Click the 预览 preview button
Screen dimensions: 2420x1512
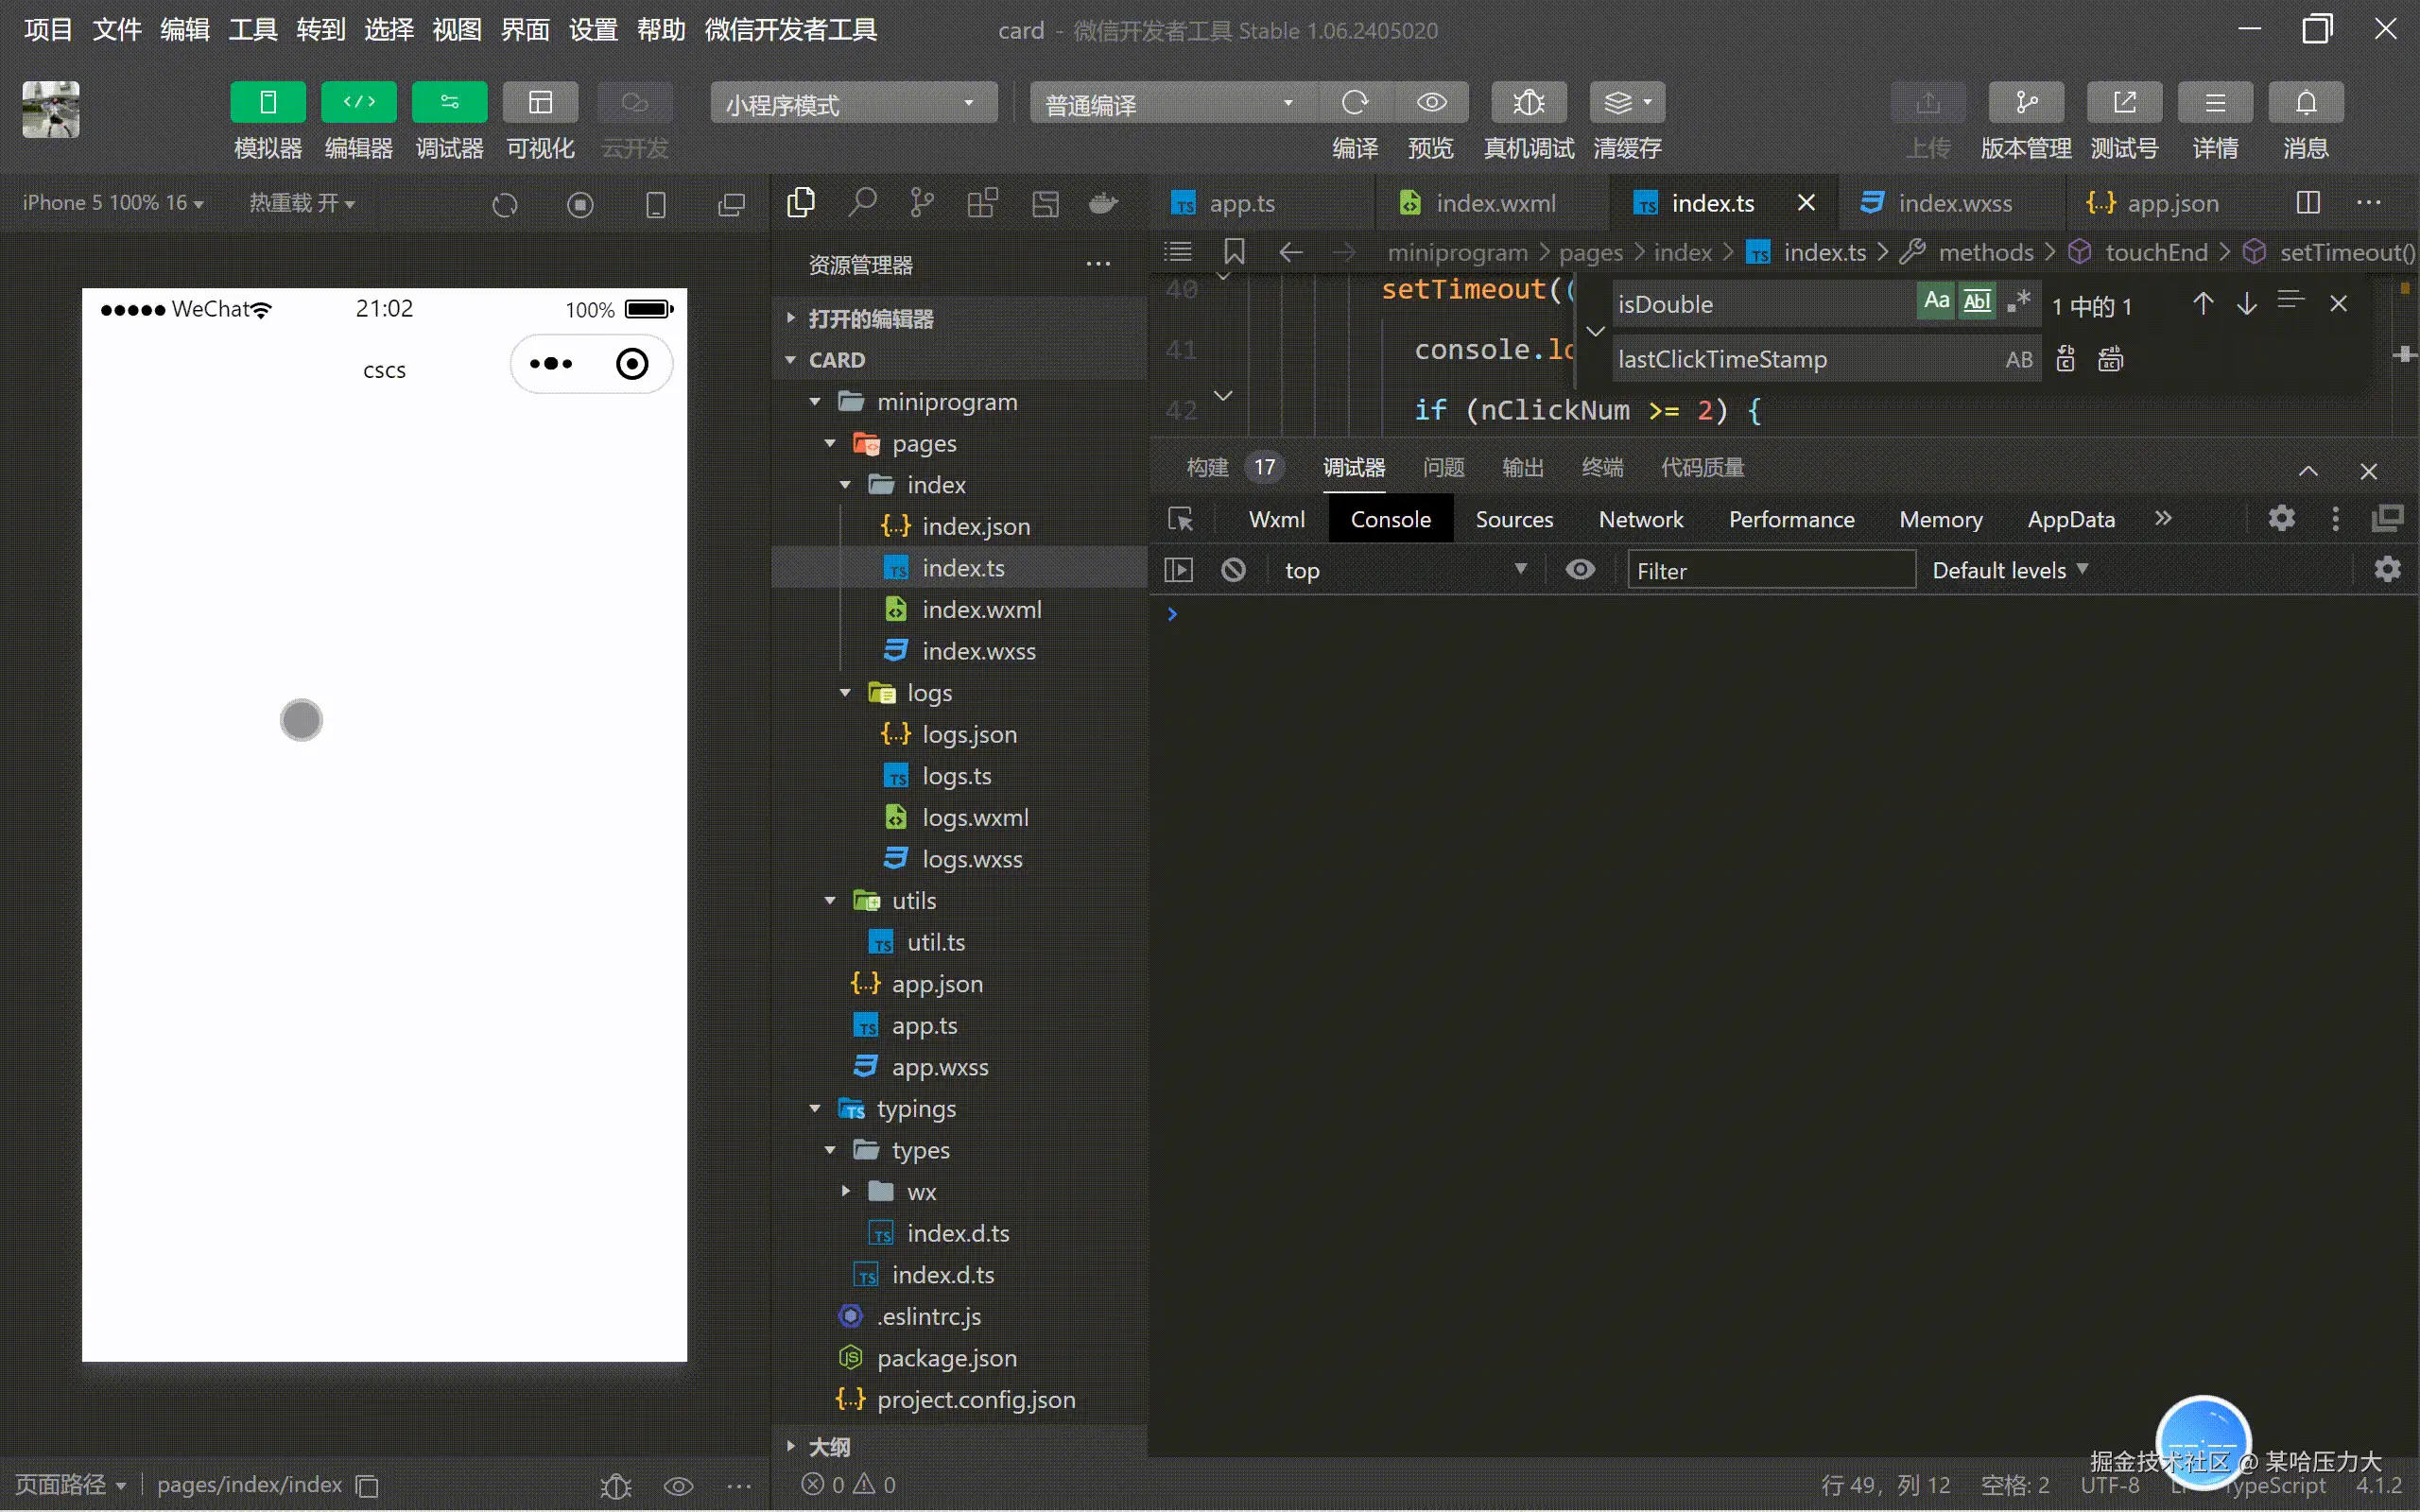point(1431,103)
